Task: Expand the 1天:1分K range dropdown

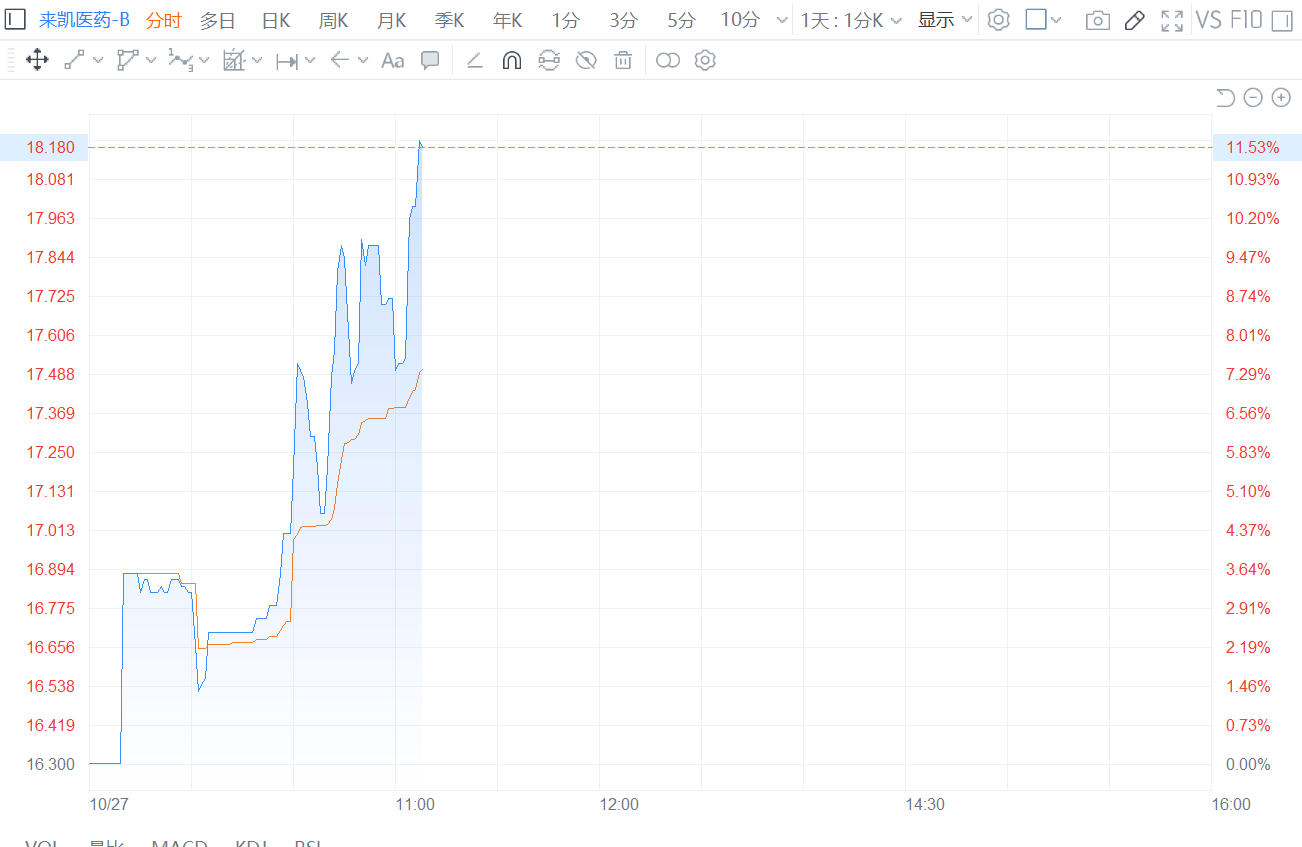Action: 851,20
